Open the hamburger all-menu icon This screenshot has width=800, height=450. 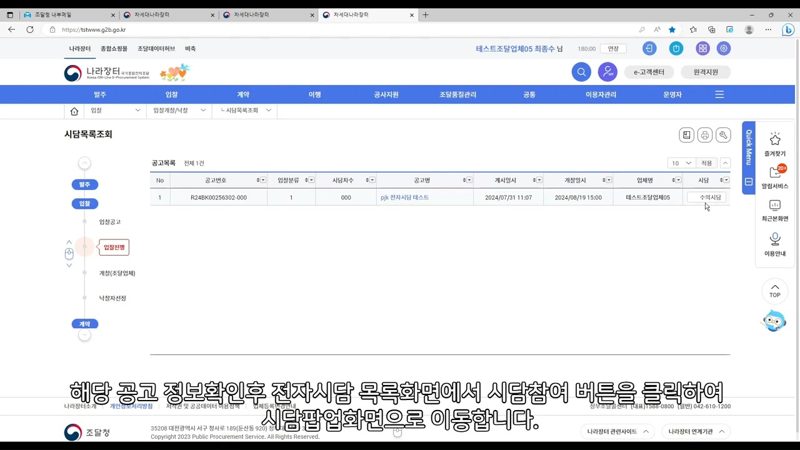click(x=719, y=94)
